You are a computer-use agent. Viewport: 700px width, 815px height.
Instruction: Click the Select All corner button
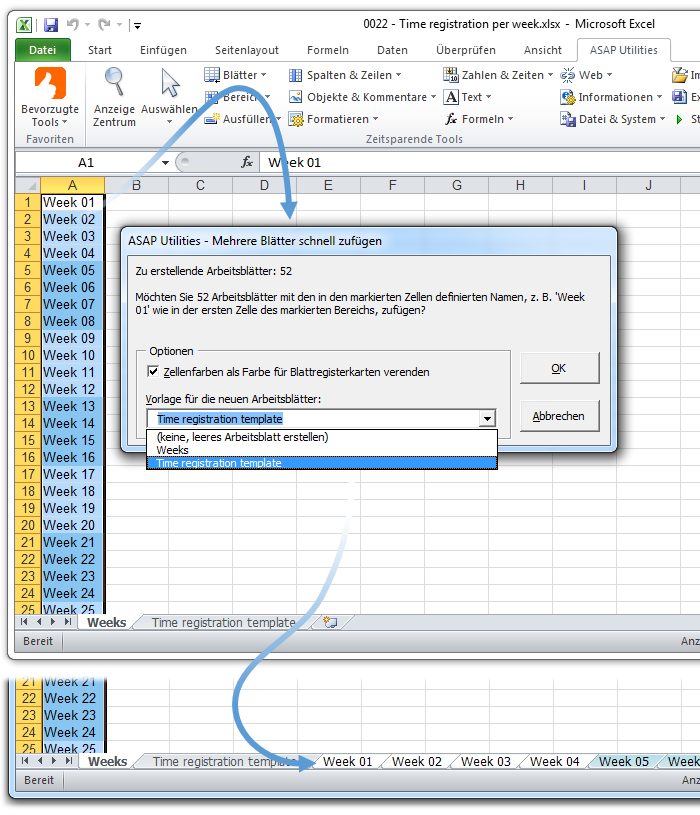pos(28,186)
